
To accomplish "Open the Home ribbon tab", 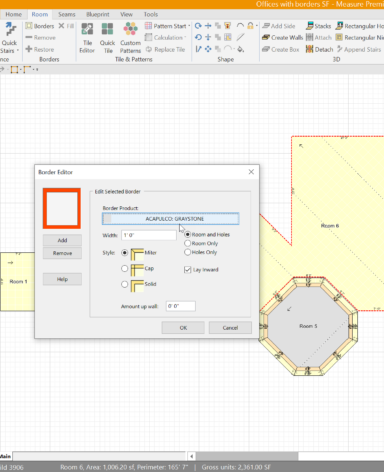I will (x=14, y=14).
